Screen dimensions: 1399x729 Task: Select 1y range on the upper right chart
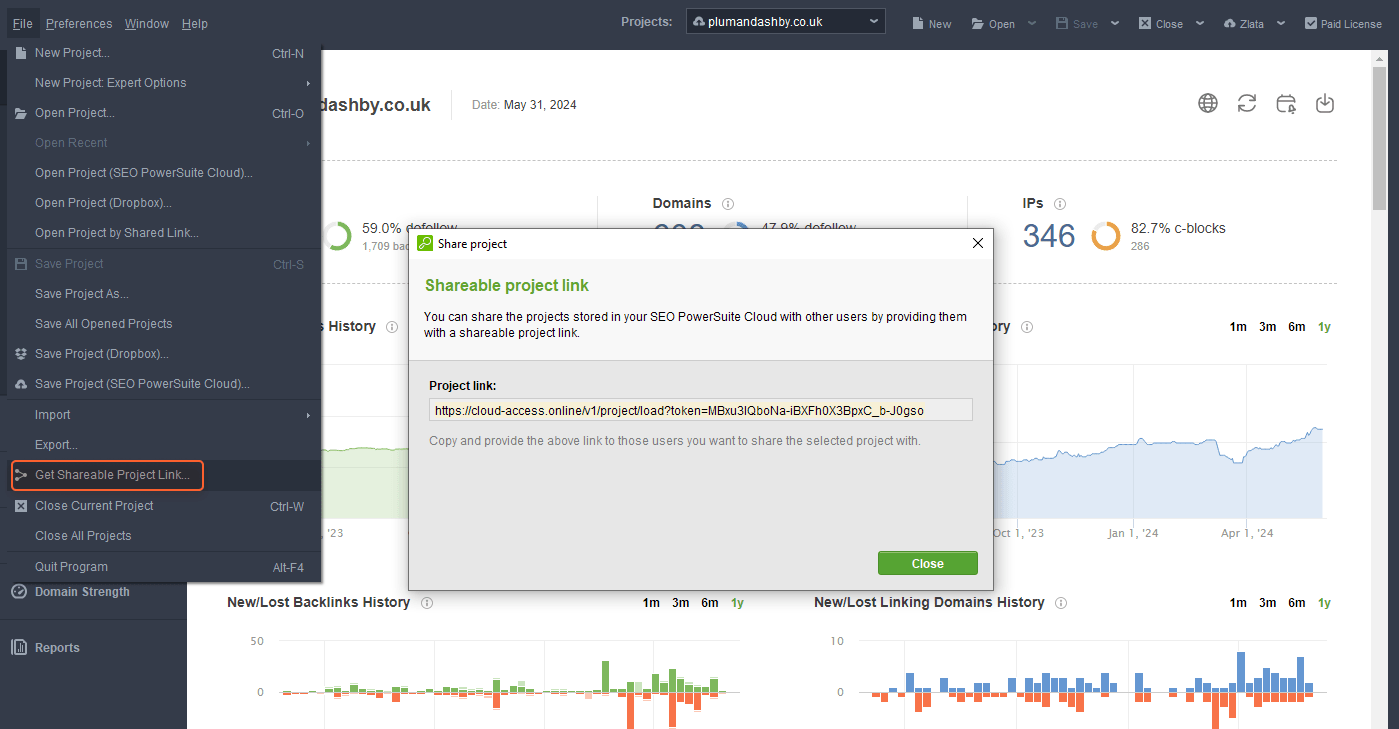(1325, 327)
